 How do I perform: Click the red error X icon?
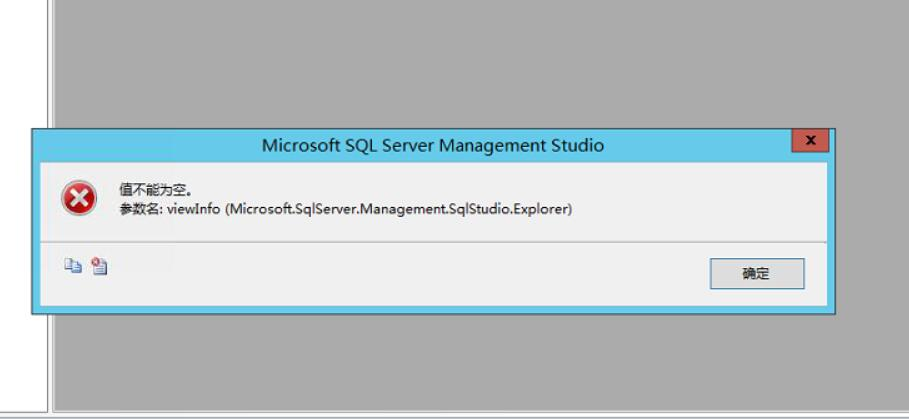pyautogui.click(x=79, y=198)
